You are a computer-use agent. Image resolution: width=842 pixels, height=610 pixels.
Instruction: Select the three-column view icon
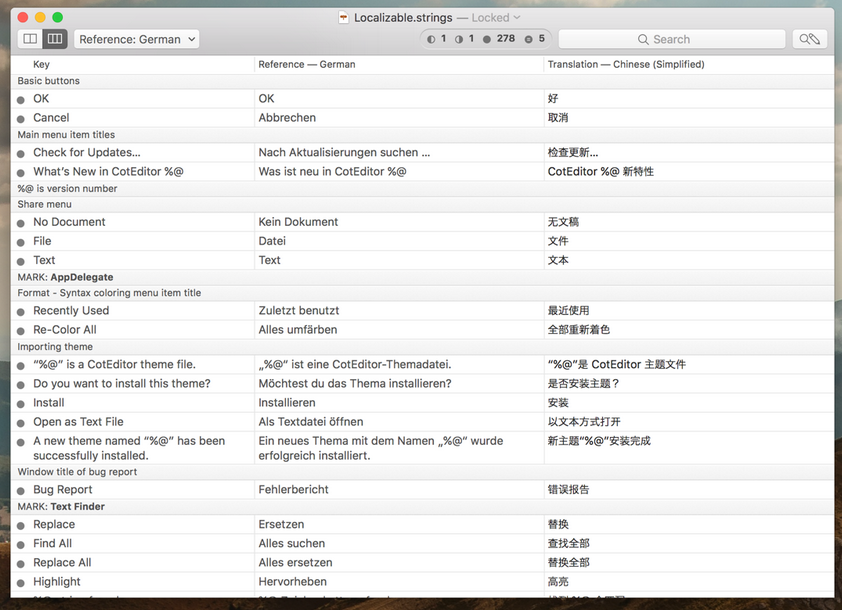click(55, 38)
